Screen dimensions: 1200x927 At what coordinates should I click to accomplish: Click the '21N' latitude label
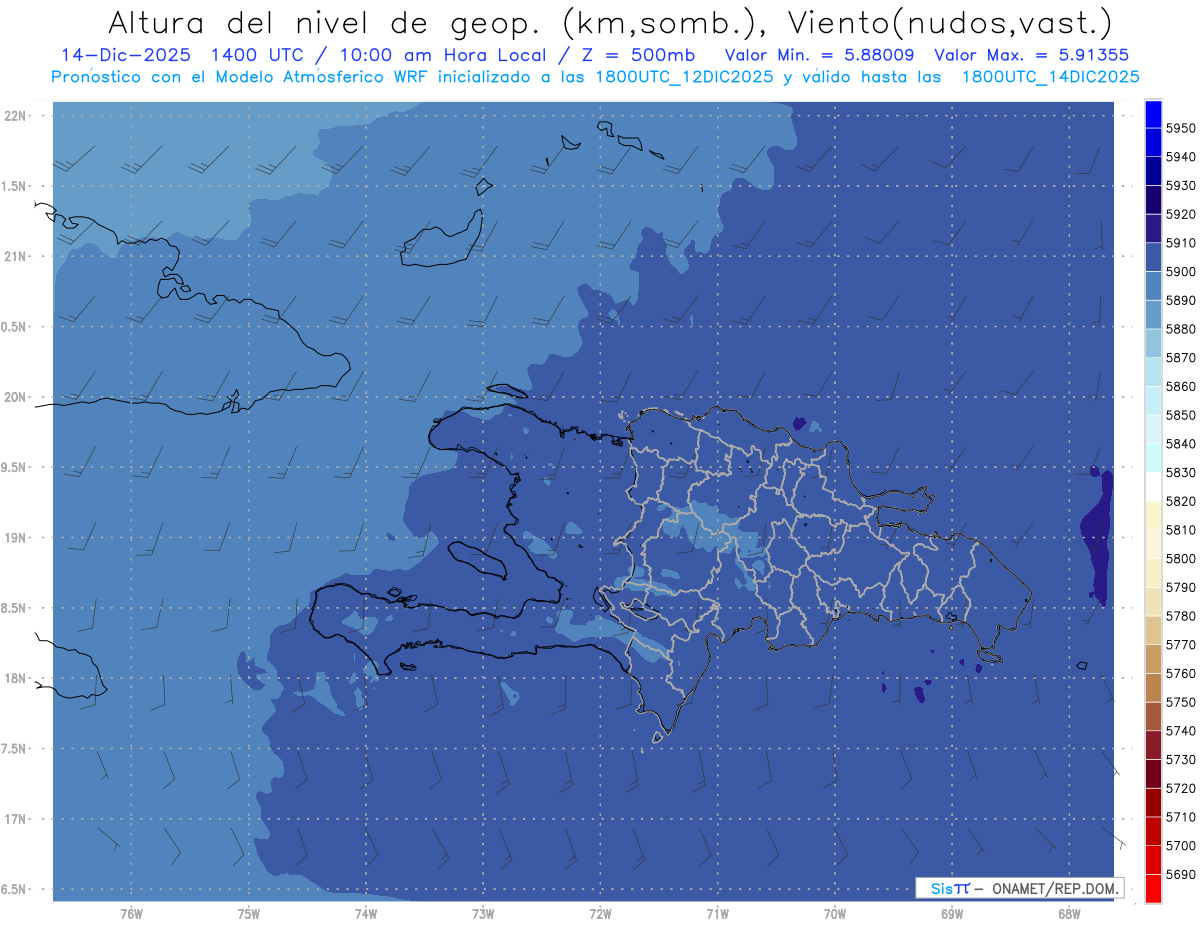15,256
